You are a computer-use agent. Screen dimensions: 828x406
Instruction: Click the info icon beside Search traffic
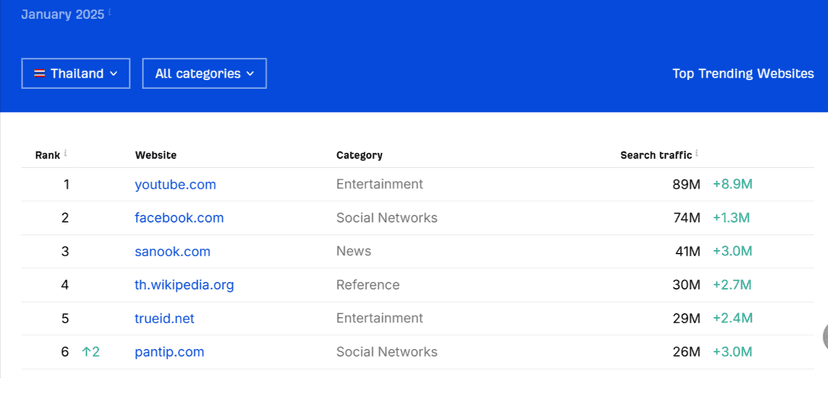697,153
